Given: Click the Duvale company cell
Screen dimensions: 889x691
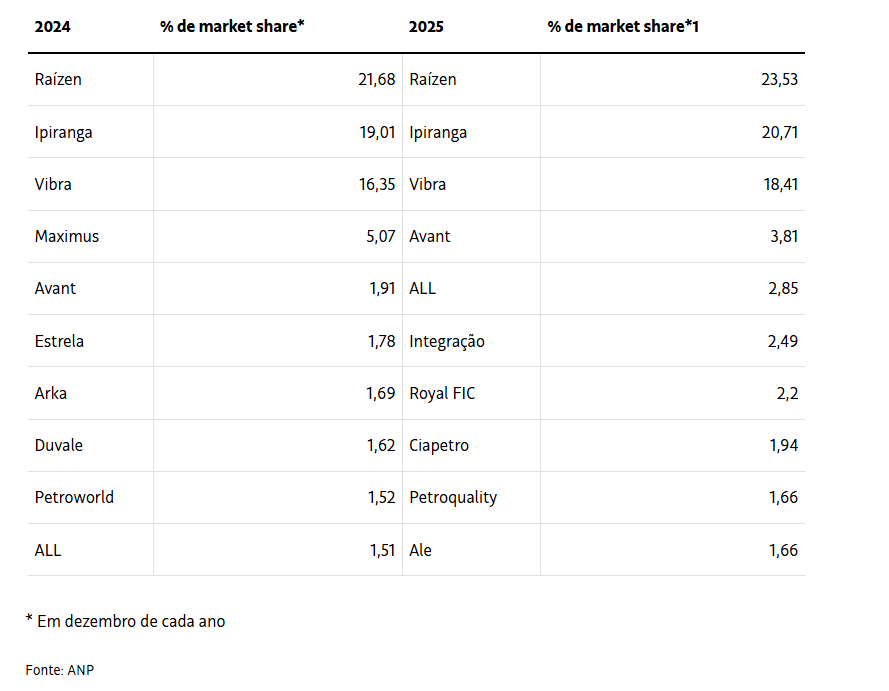Looking at the screenshot, I should coord(59,446).
